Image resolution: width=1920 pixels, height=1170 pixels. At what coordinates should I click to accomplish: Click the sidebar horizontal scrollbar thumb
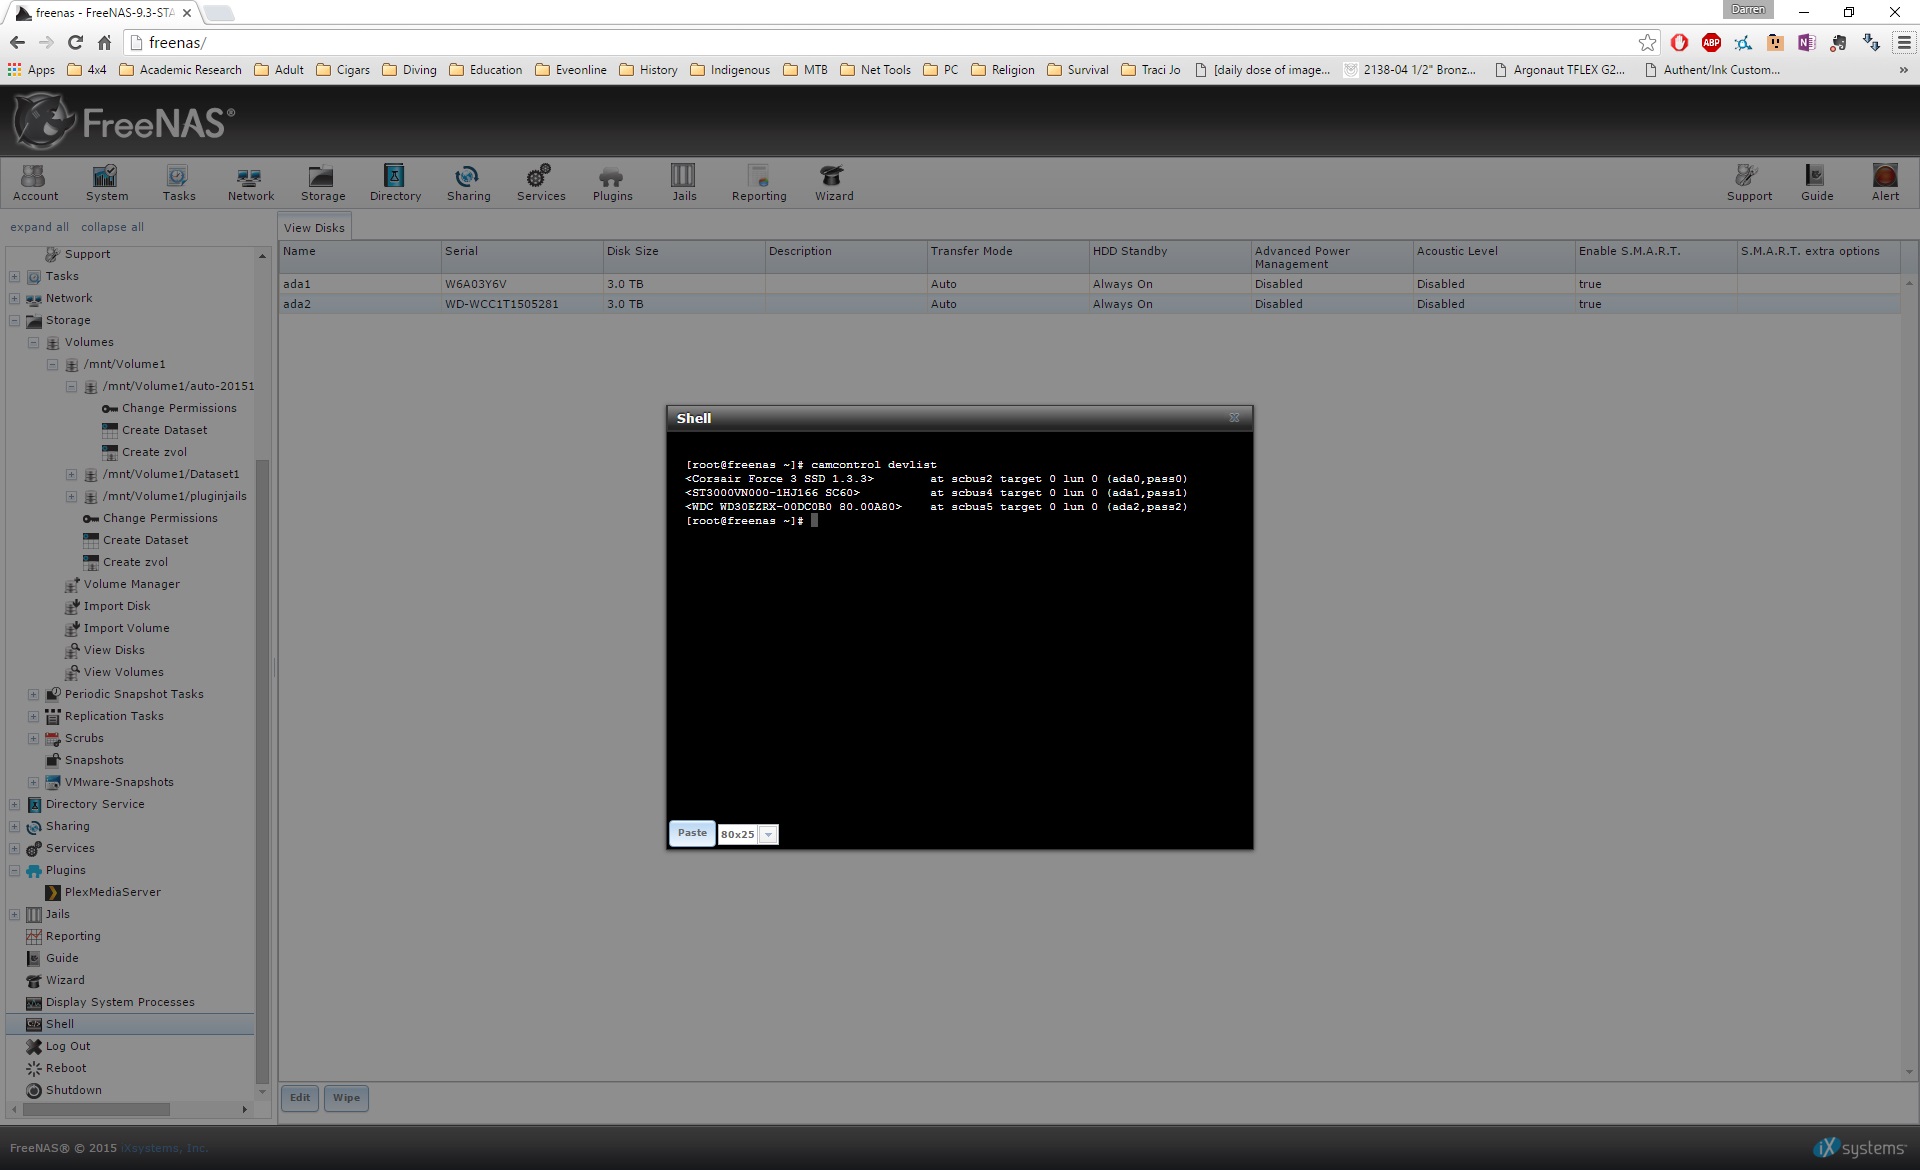(x=96, y=1110)
